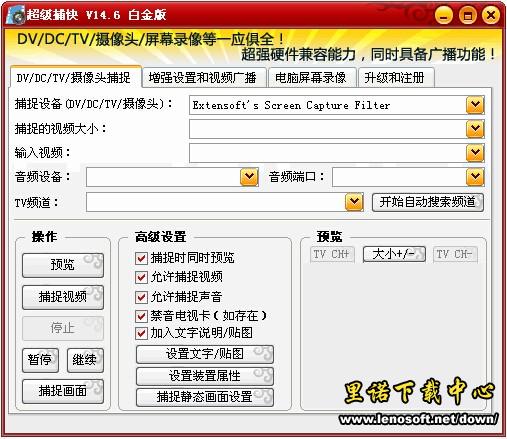Click the 大小+/- preview size button
507x439 pixels.
[394, 254]
